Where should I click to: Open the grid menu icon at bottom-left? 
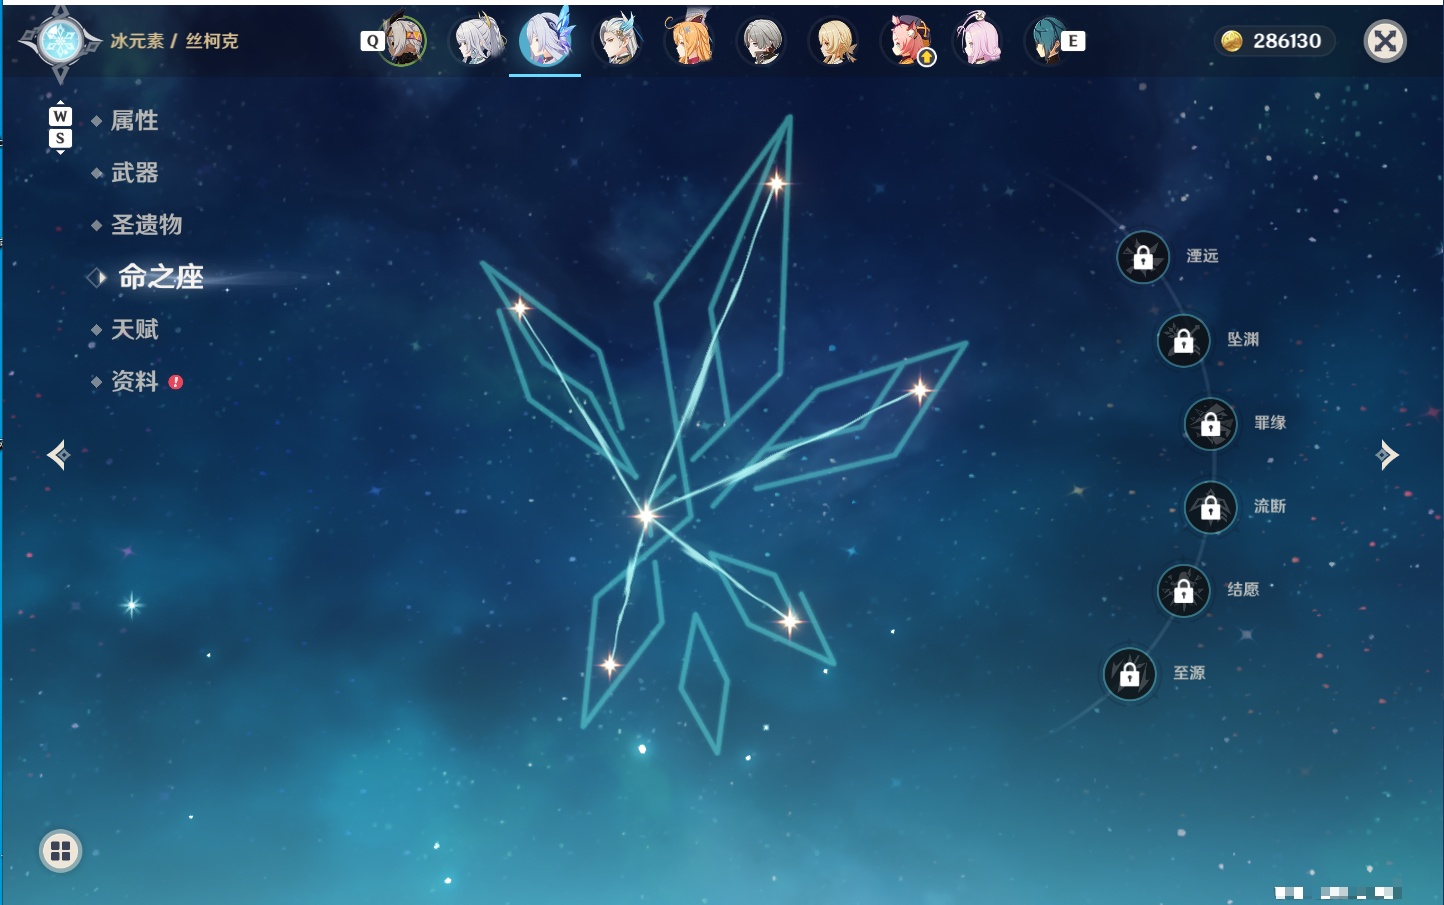(x=60, y=851)
